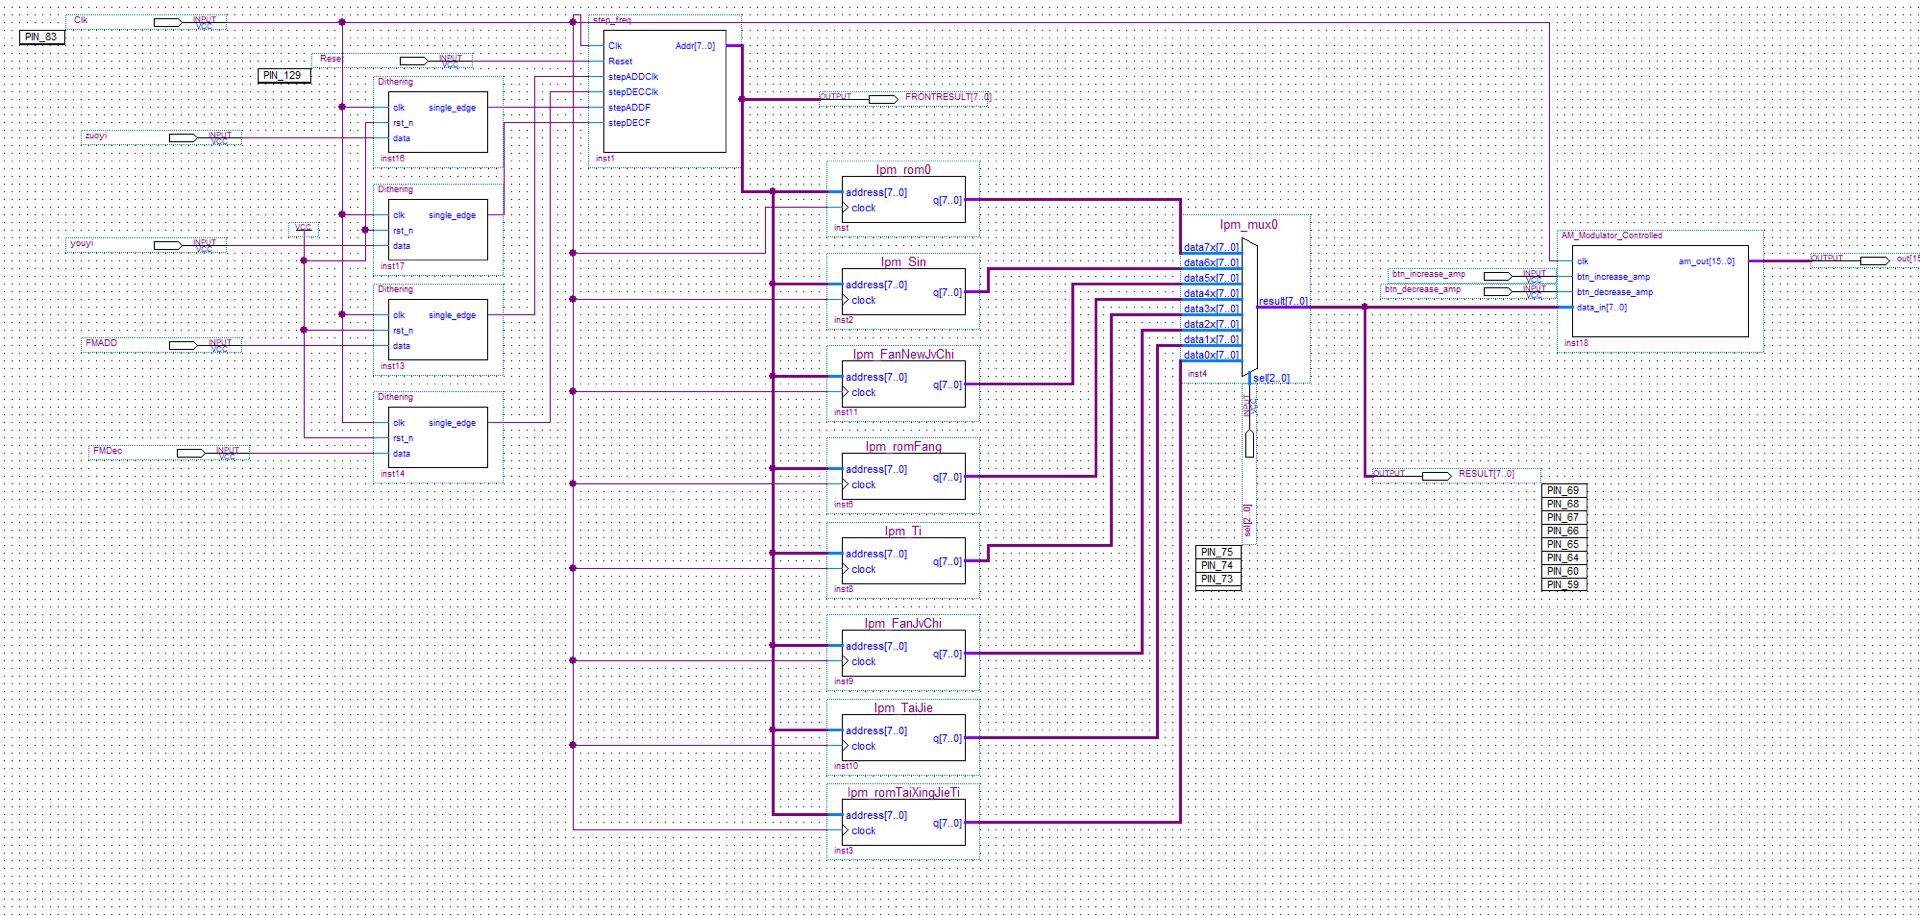Select the step_freq block inst1
The width and height of the screenshot is (1920, 916).
pos(665,91)
